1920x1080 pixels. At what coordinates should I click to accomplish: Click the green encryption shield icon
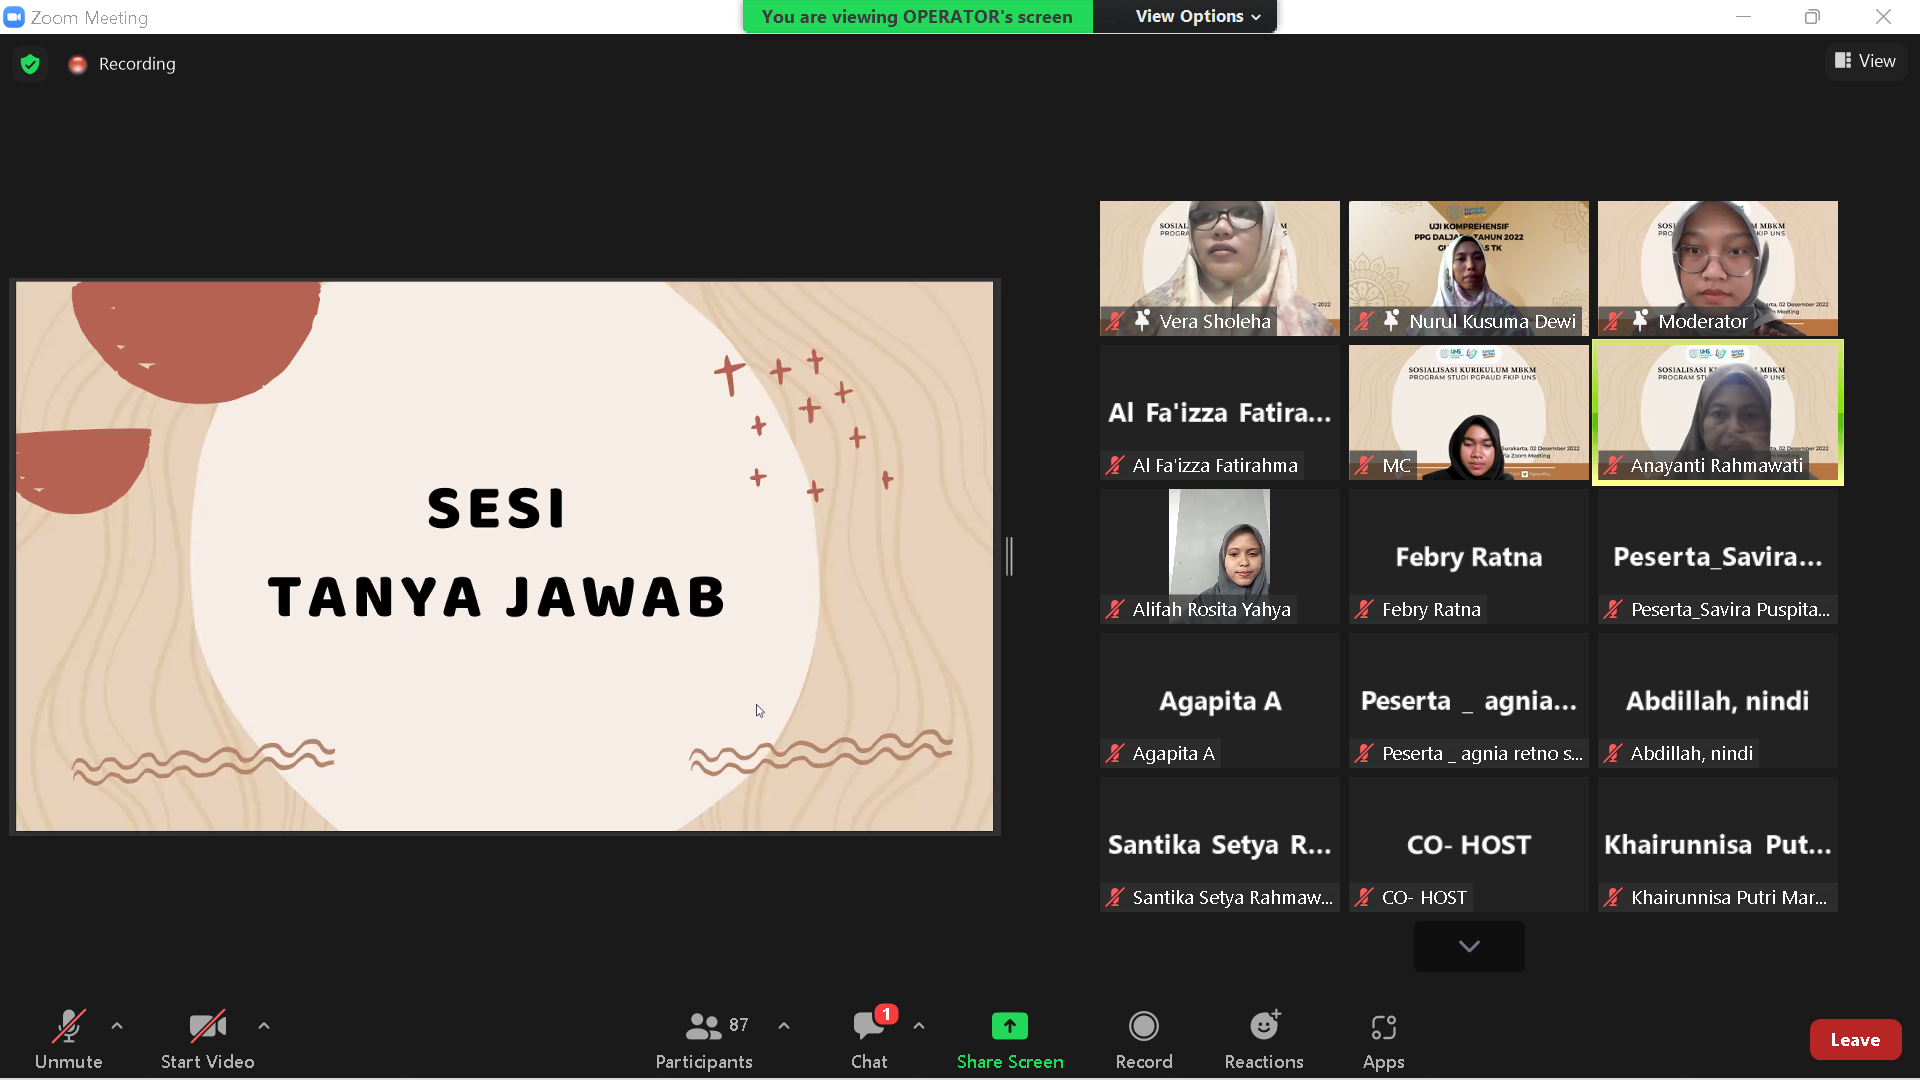tap(30, 64)
